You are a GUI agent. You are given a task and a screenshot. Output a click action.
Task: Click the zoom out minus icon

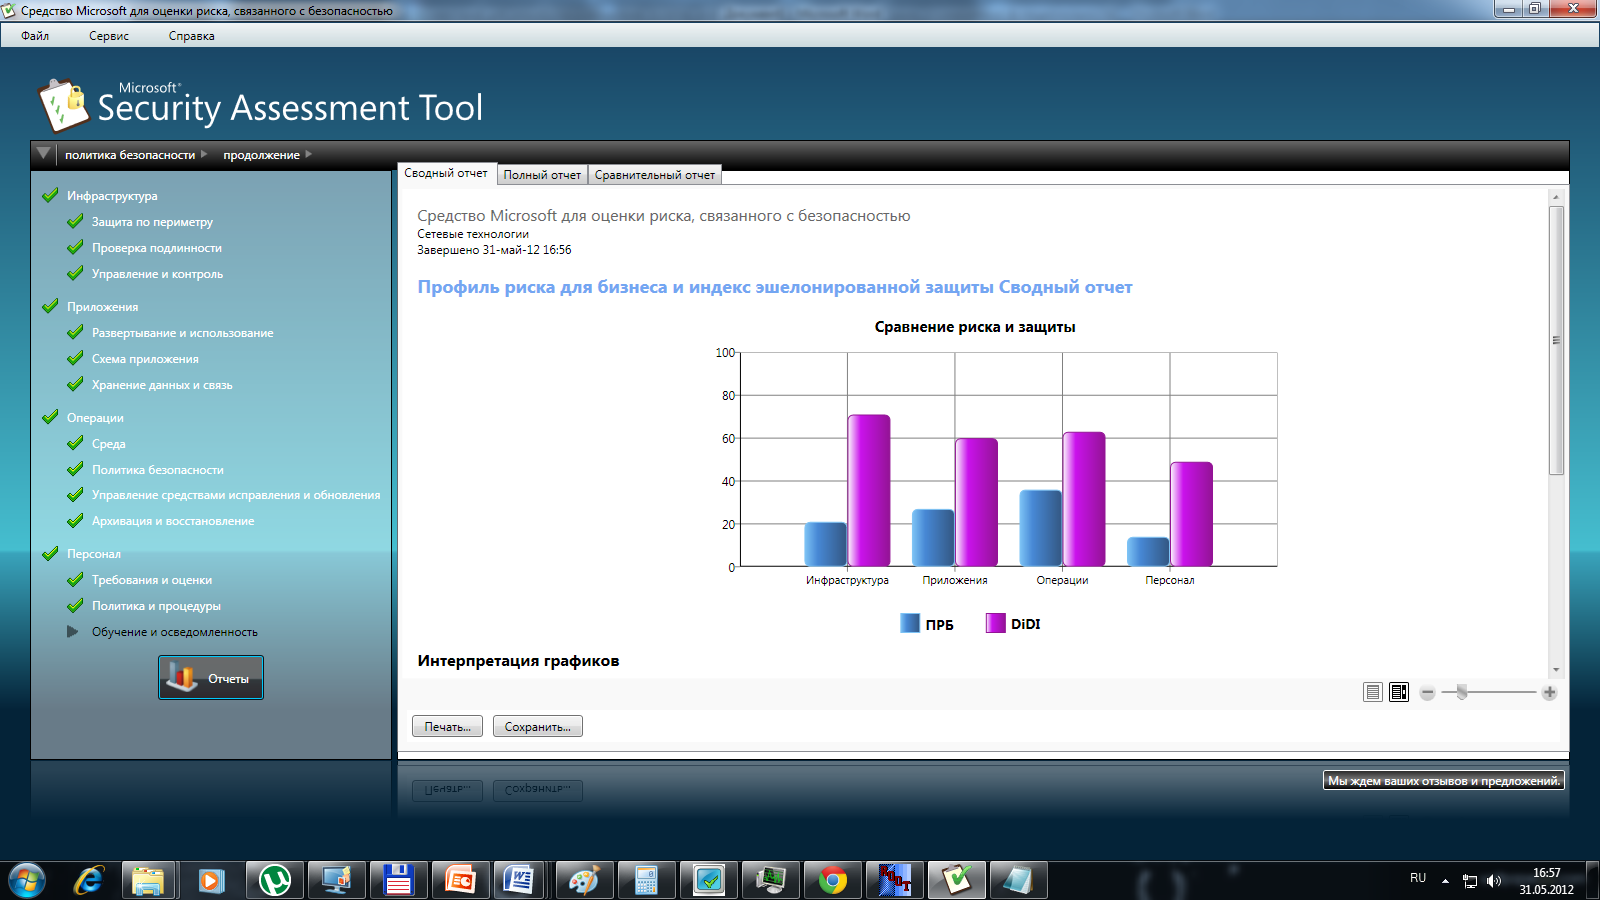point(1427,693)
